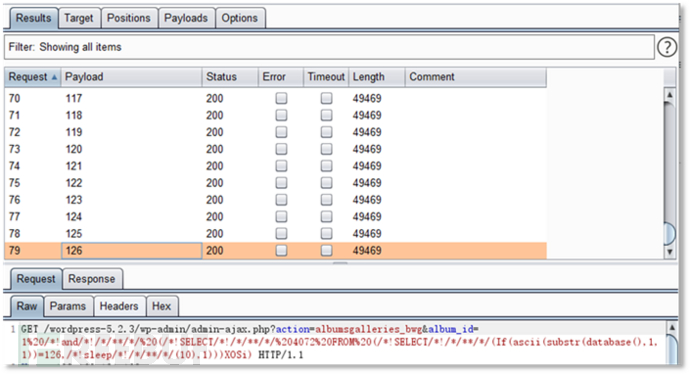Switch to the Payloads tab
690x374 pixels.
coord(186,18)
